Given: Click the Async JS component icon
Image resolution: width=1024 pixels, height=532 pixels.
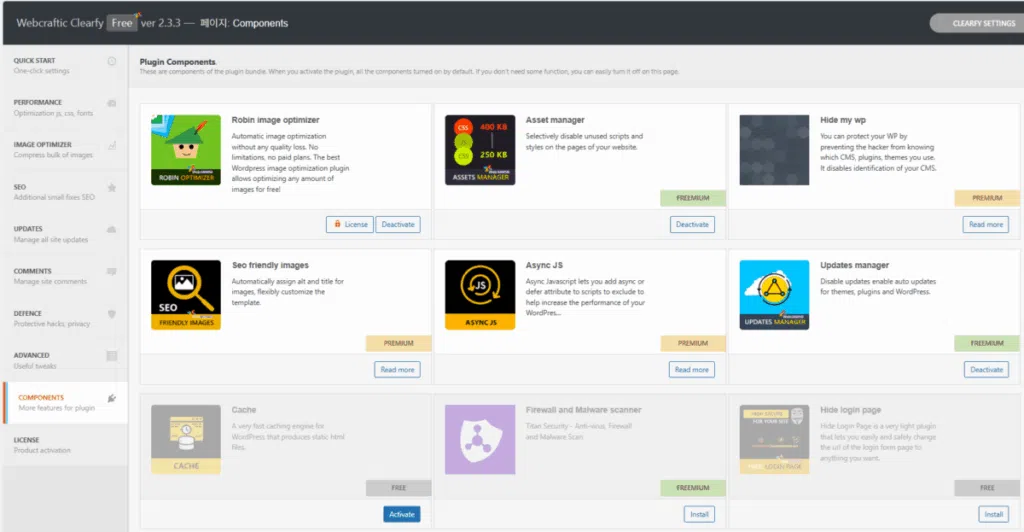Looking at the screenshot, I should (480, 295).
